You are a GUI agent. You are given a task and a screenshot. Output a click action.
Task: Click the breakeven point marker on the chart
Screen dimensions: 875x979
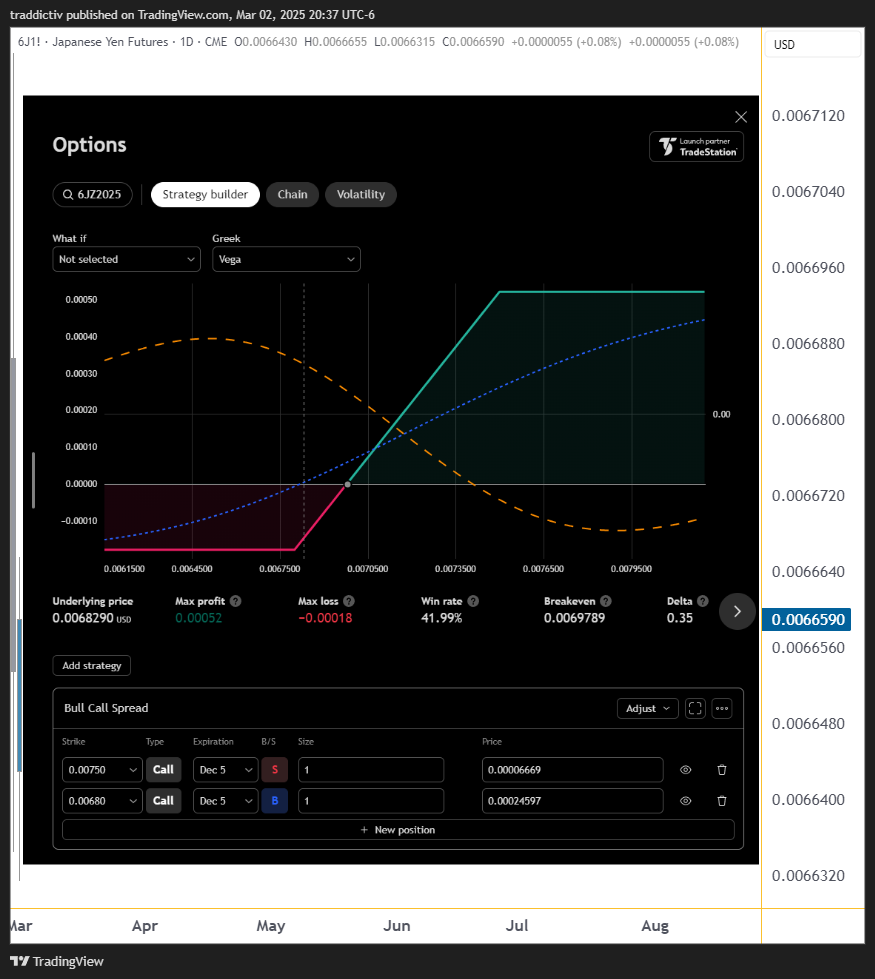tap(348, 485)
